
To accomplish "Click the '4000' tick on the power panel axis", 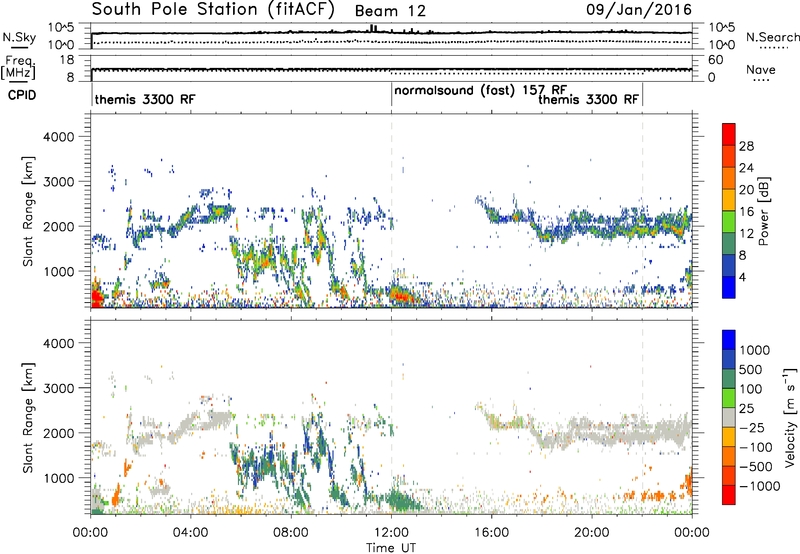I will [58, 137].
